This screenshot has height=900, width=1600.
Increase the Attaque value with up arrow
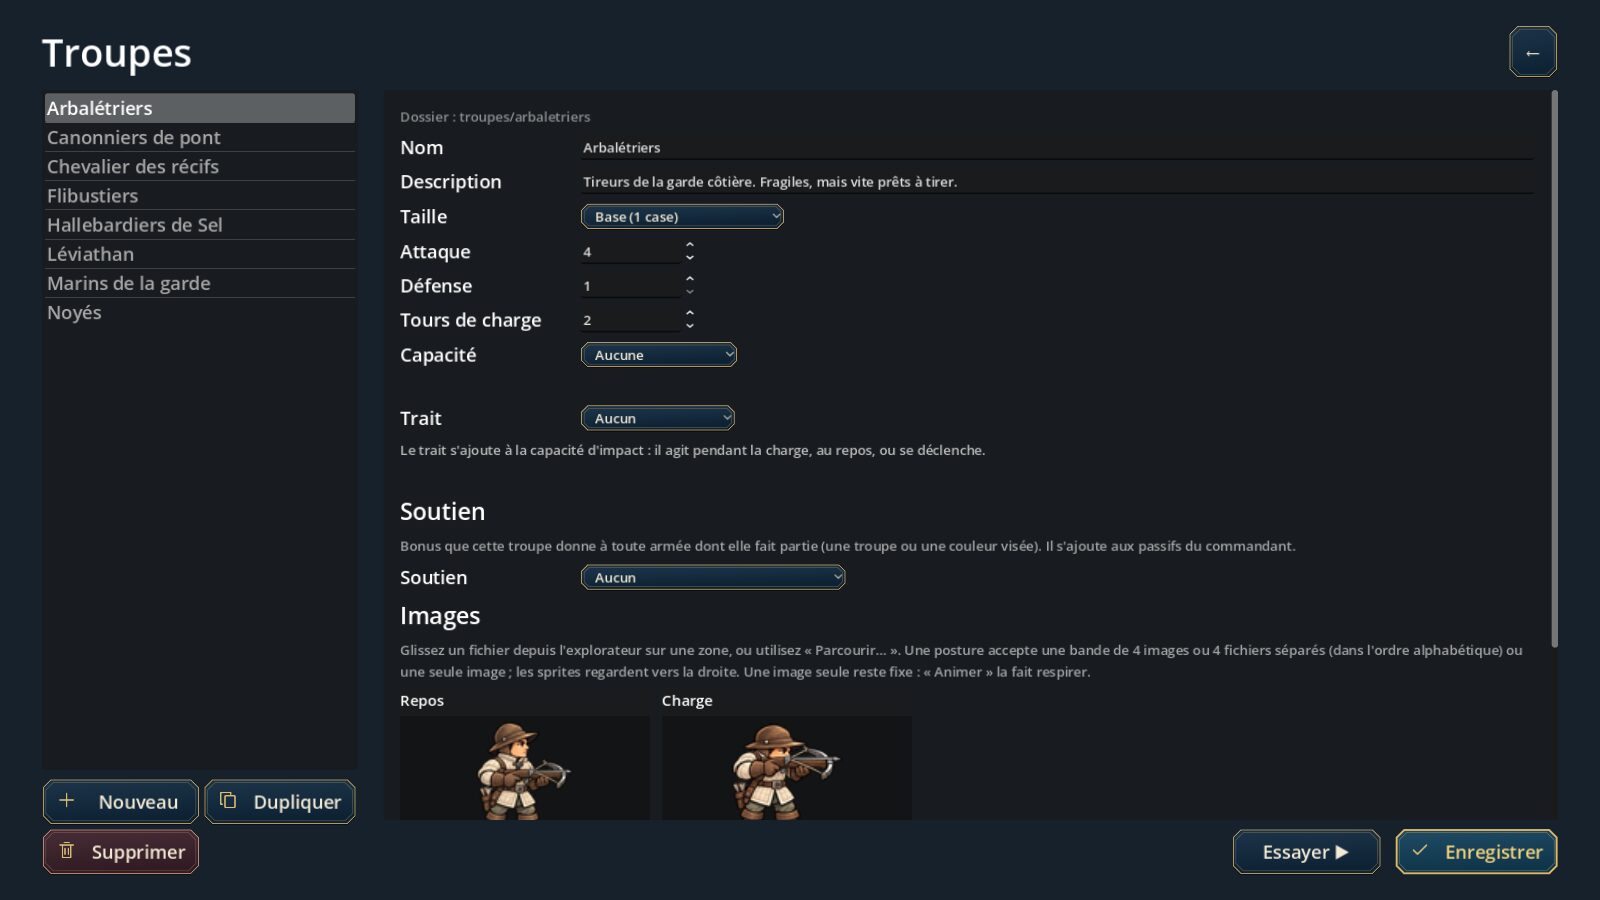(690, 245)
